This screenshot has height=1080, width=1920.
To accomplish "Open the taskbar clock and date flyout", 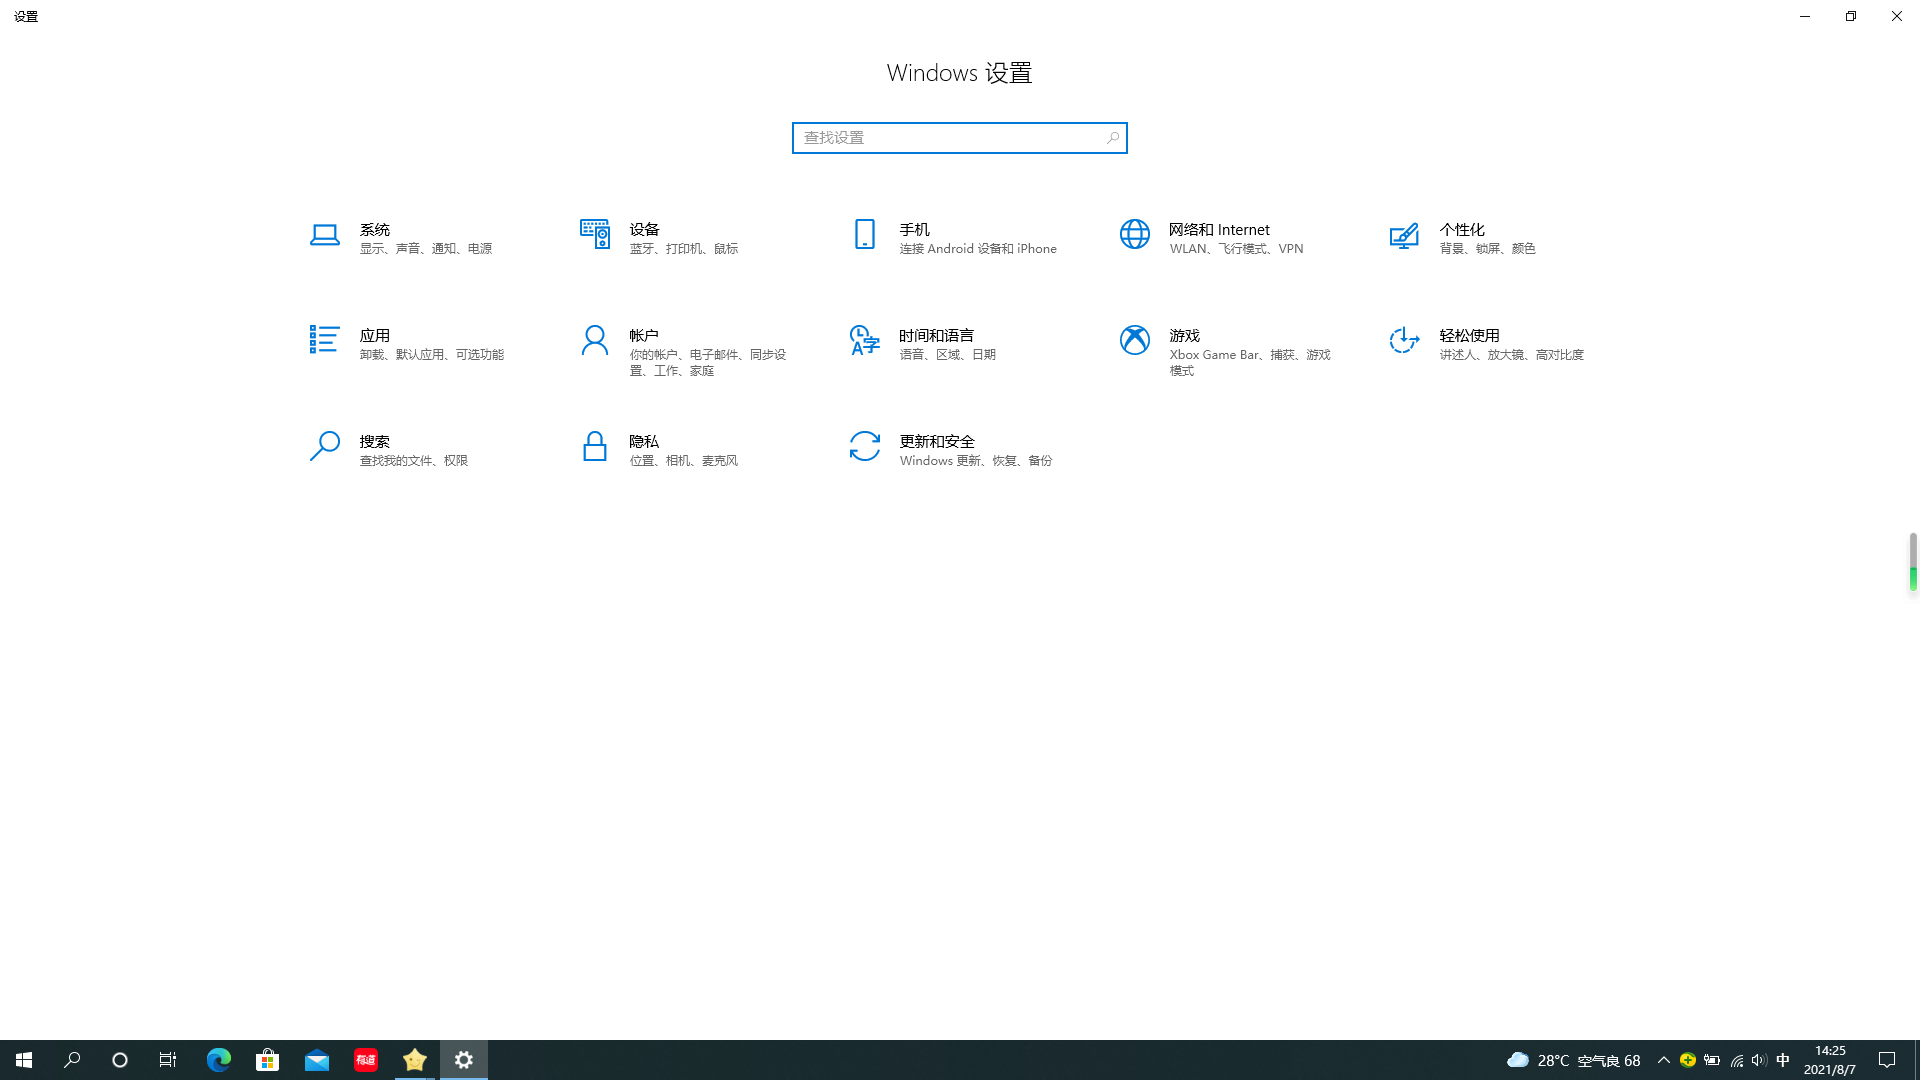I will point(1830,1060).
